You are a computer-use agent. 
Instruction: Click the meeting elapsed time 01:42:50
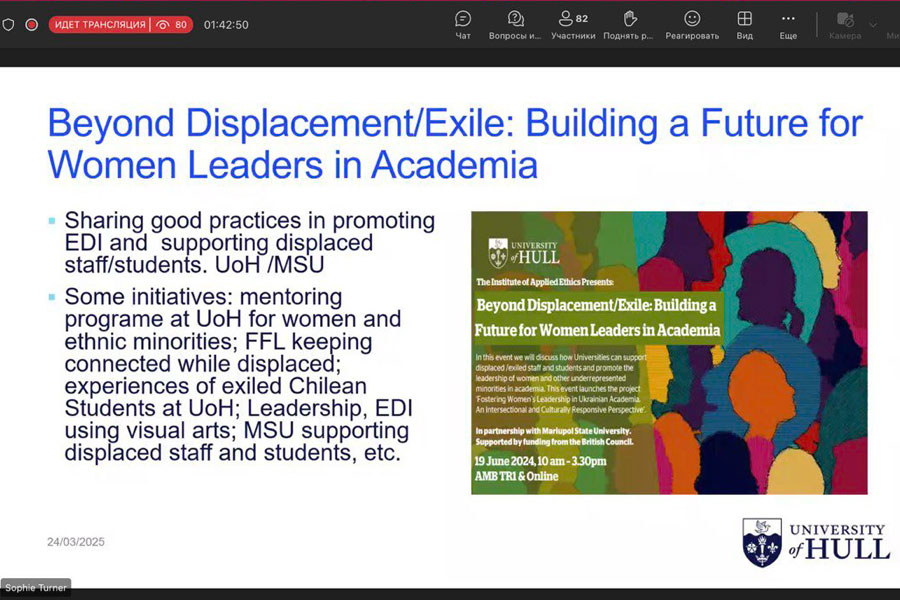226,24
